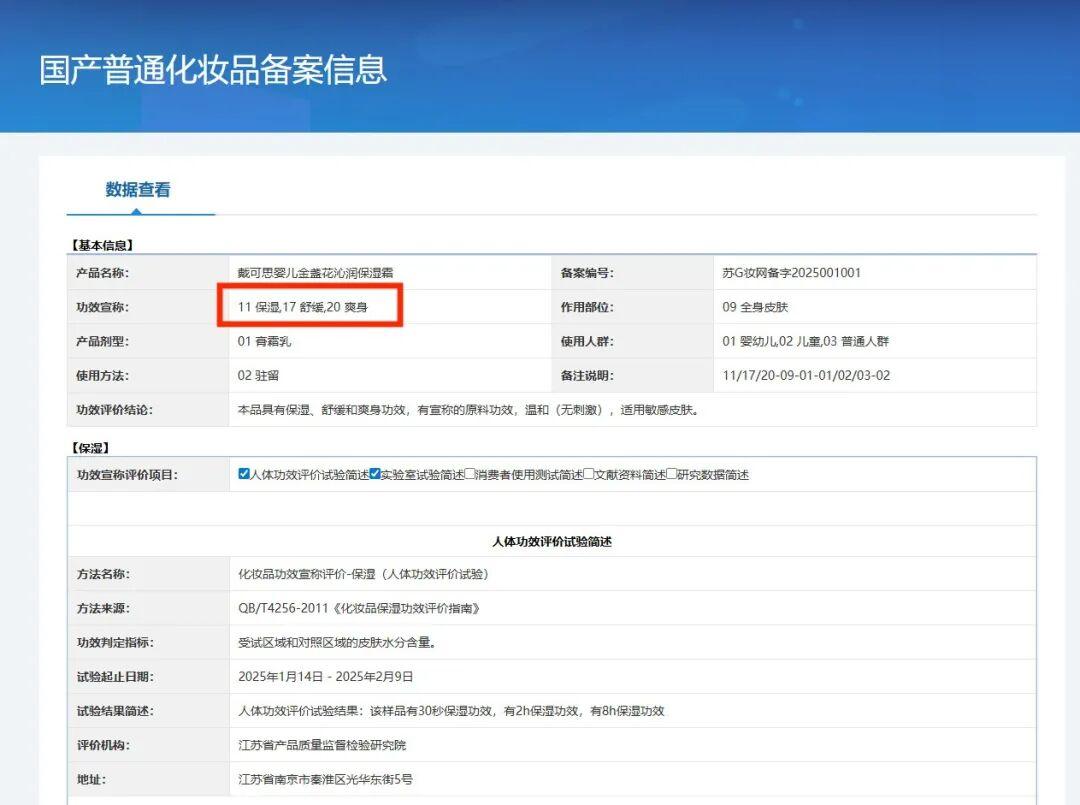
Task: Enable the 消费者使用测试简述 checkbox
Action: pyautogui.click(x=470, y=474)
